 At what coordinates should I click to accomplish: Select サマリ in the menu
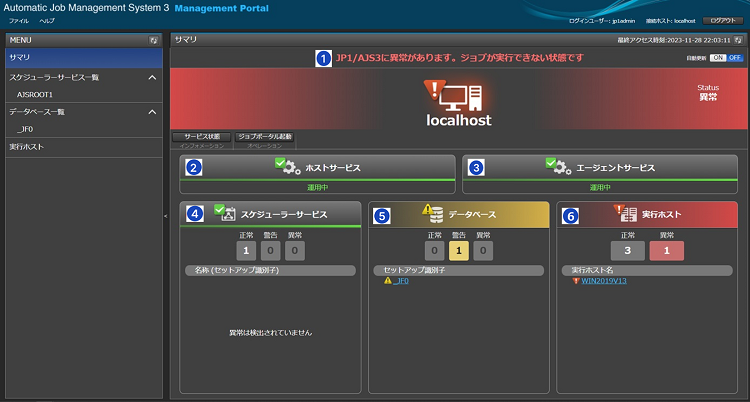[84, 57]
